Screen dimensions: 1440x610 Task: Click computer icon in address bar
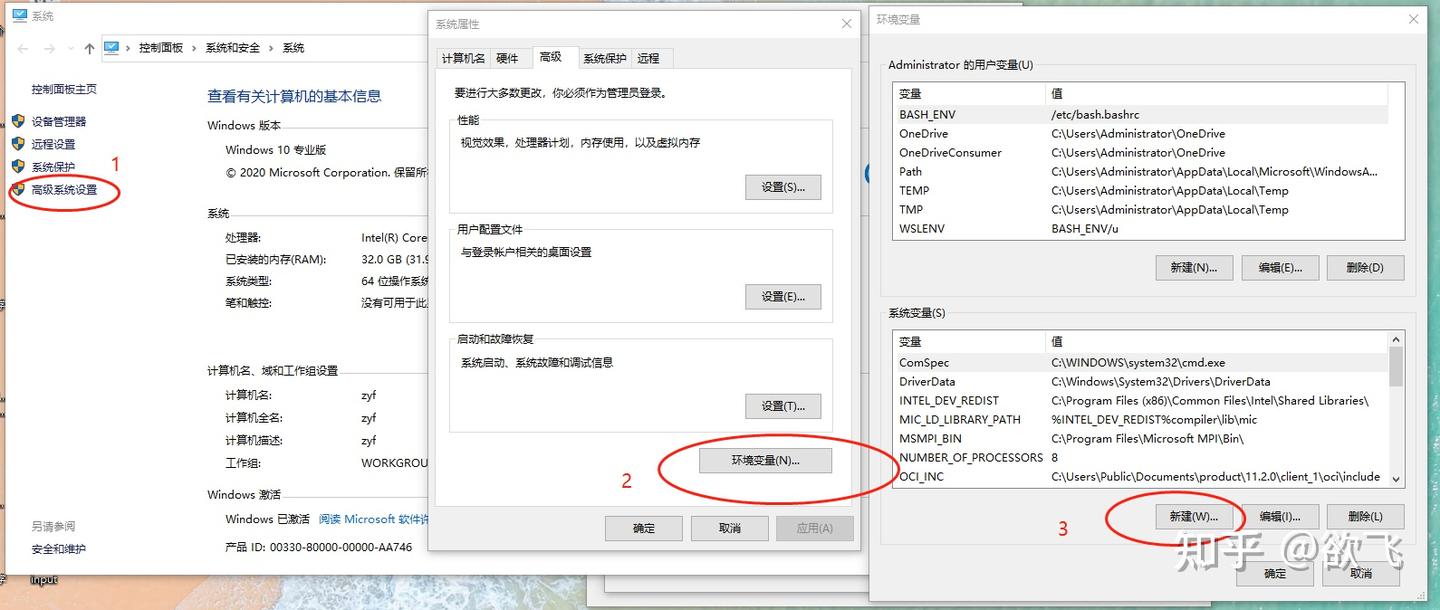tap(112, 48)
